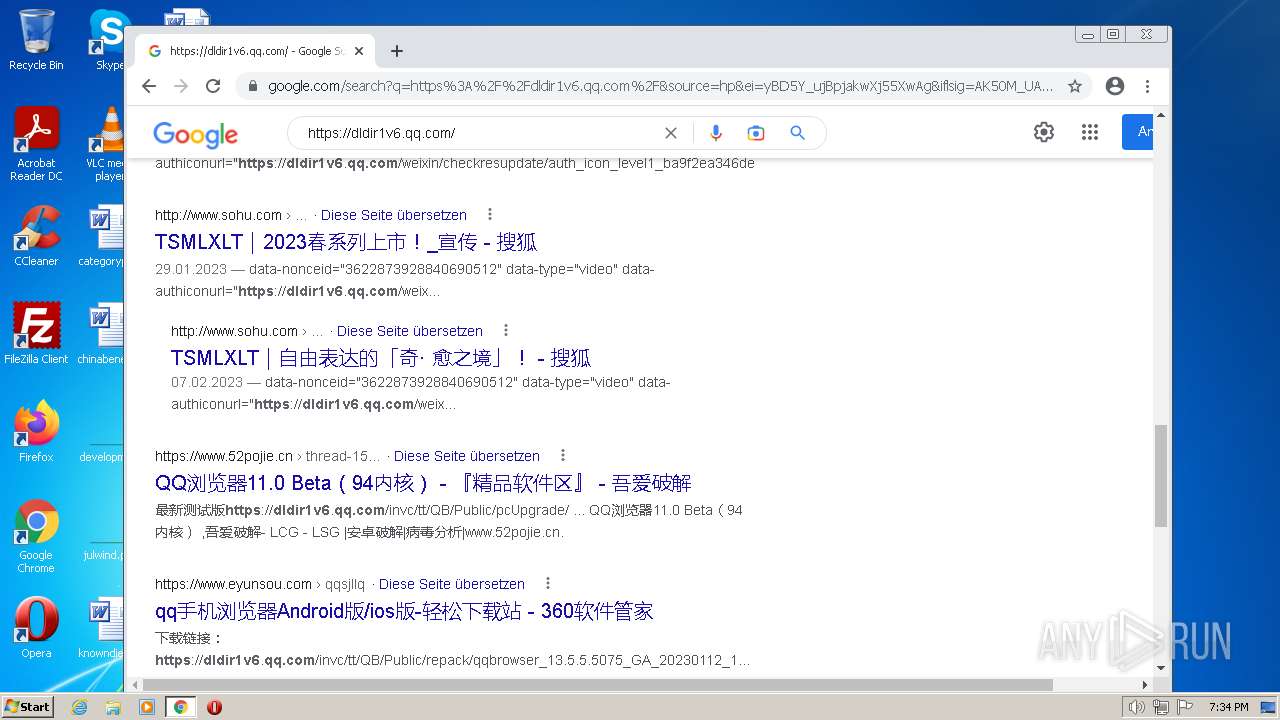Click the horizontal page scrollbar
This screenshot has width=1280, height=720.
tap(598, 685)
